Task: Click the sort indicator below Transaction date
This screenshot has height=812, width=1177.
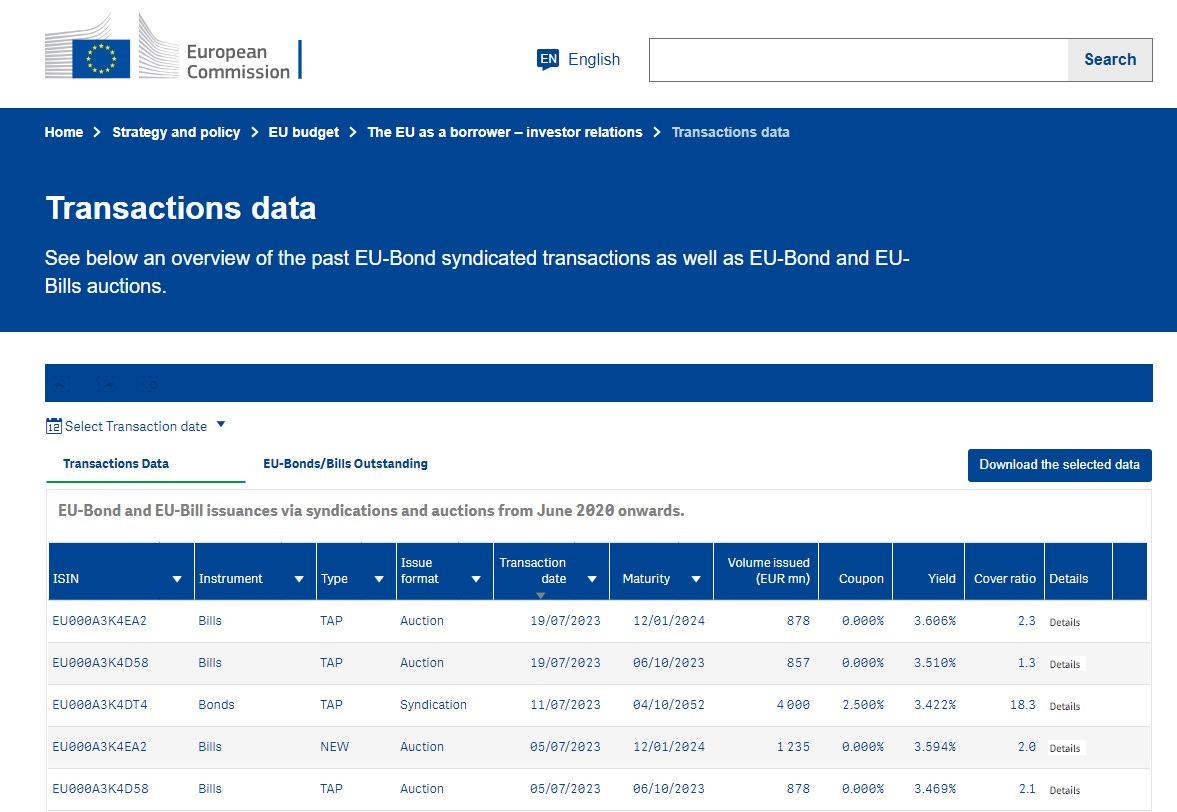Action: coord(540,595)
